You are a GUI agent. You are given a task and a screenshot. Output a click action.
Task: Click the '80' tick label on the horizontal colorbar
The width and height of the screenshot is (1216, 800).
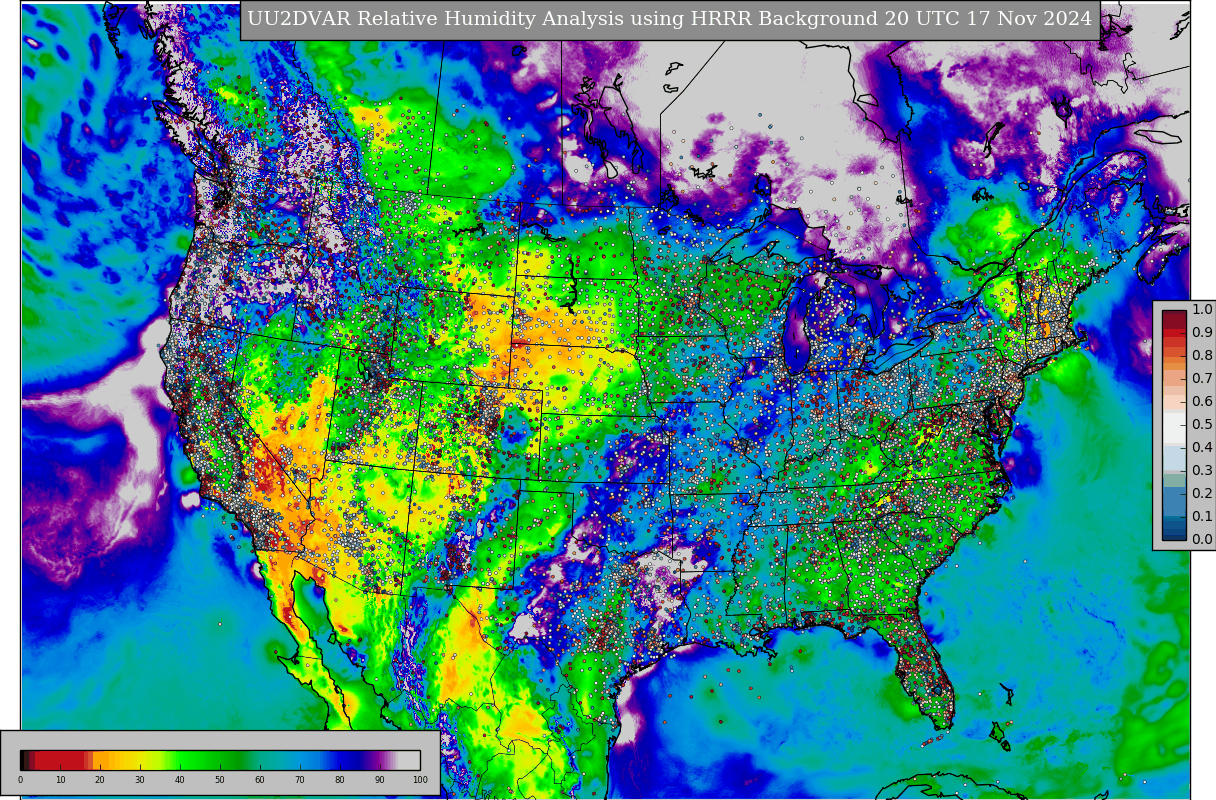(340, 780)
